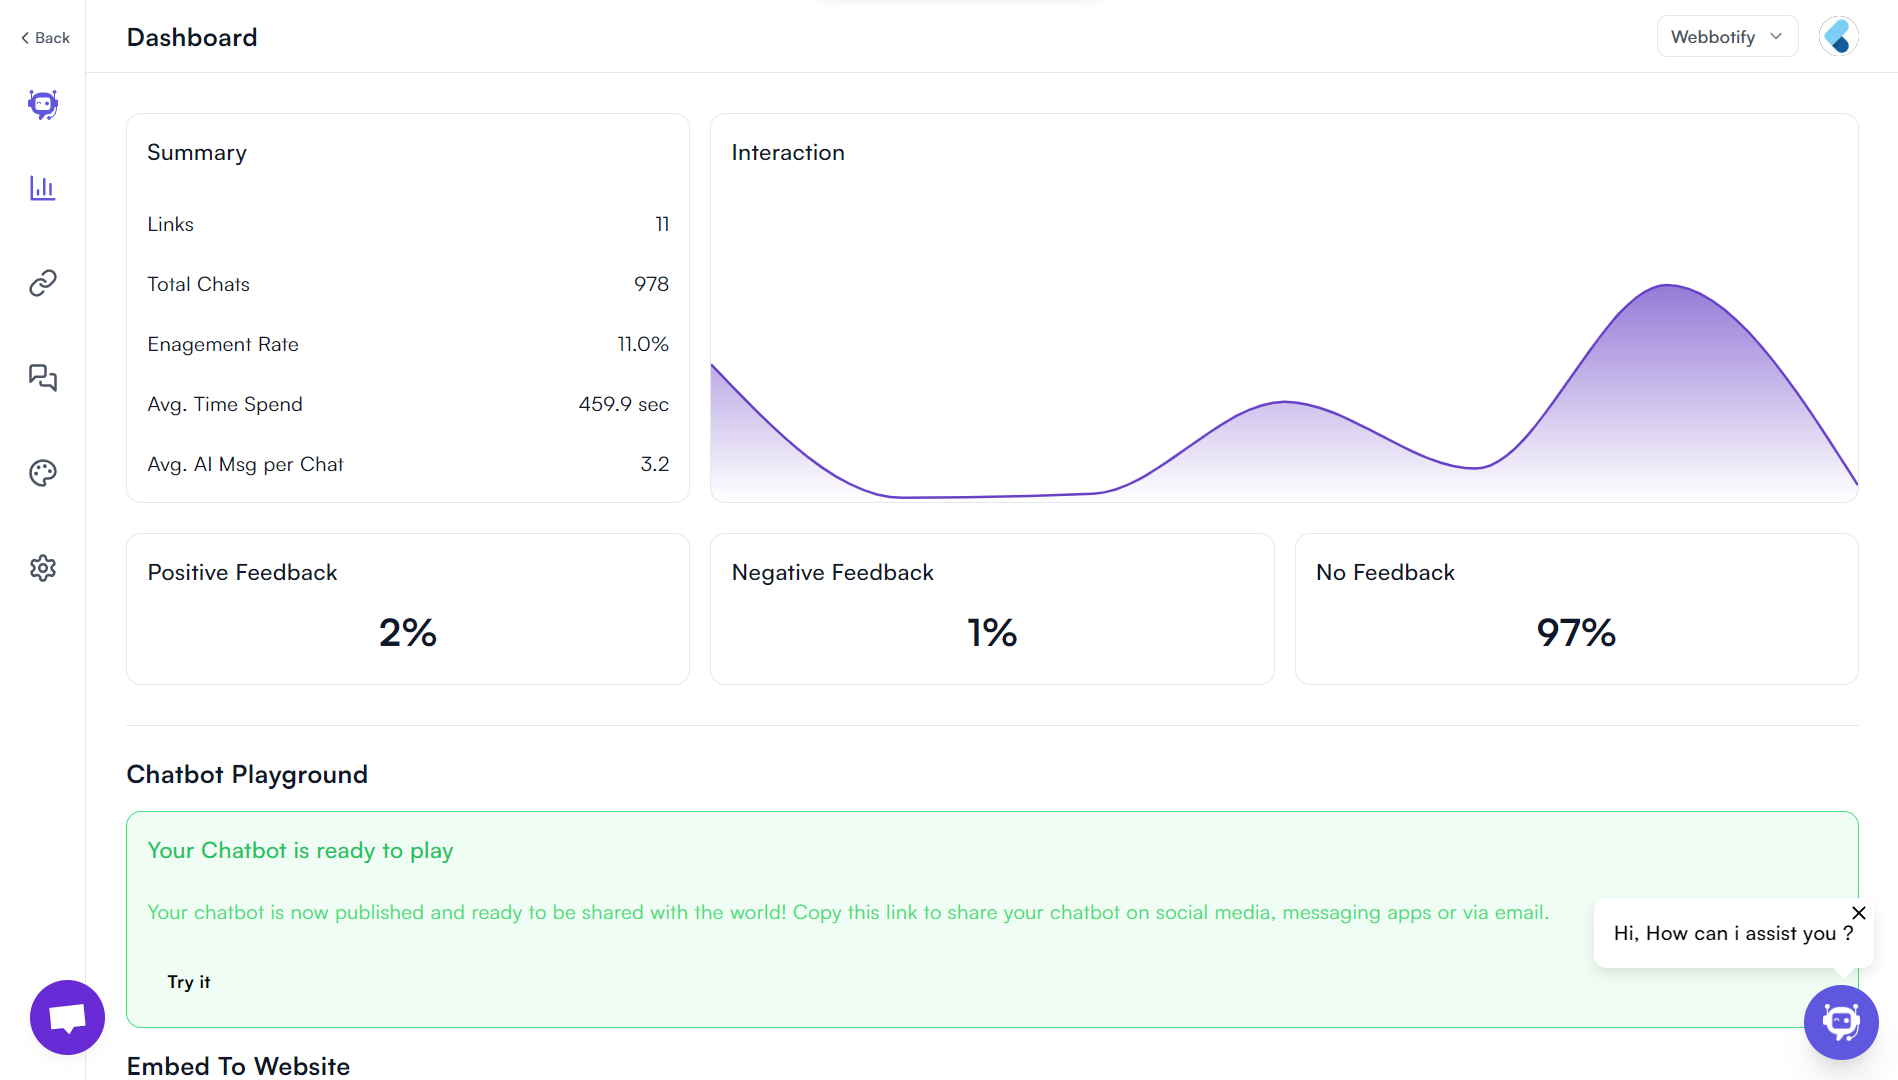This screenshot has width=1898, height=1080.
Task: Click the Try it button
Action: coord(189,982)
